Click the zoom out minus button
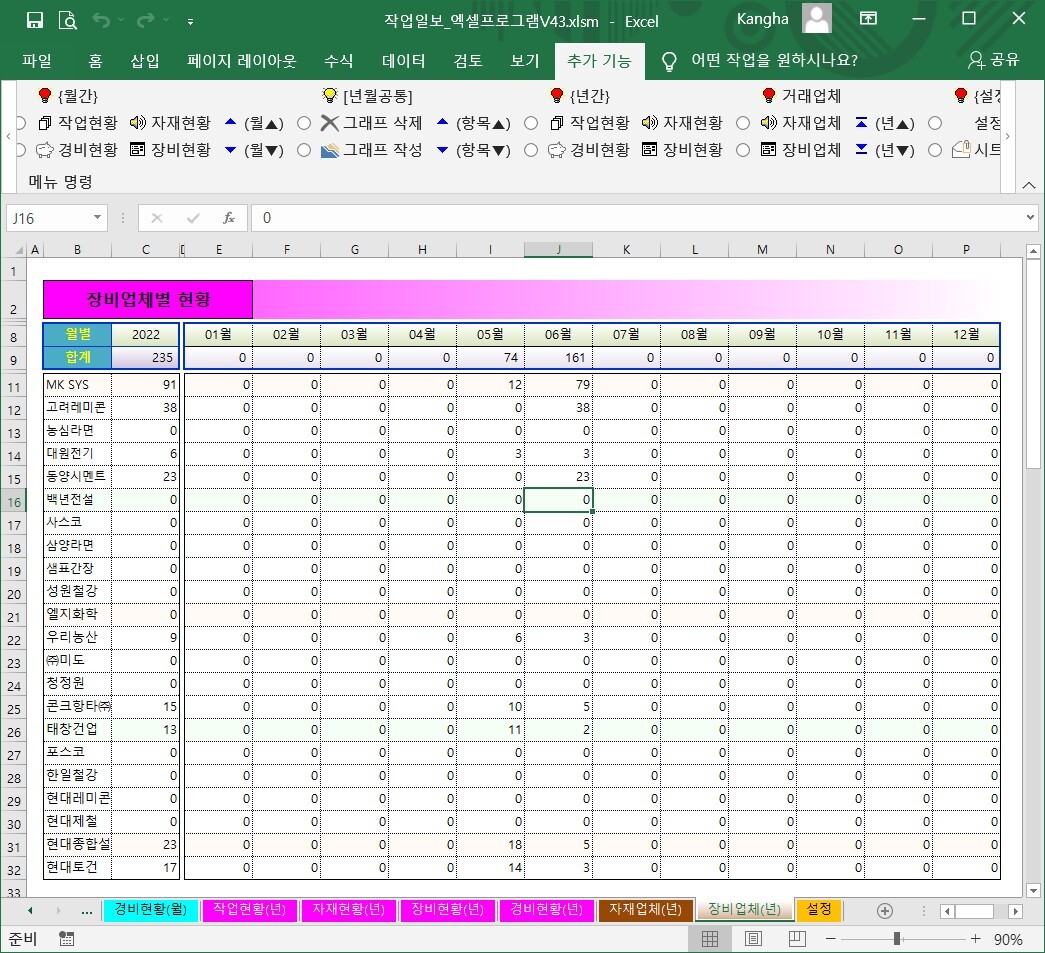The image size is (1045, 953). pyautogui.click(x=830, y=938)
